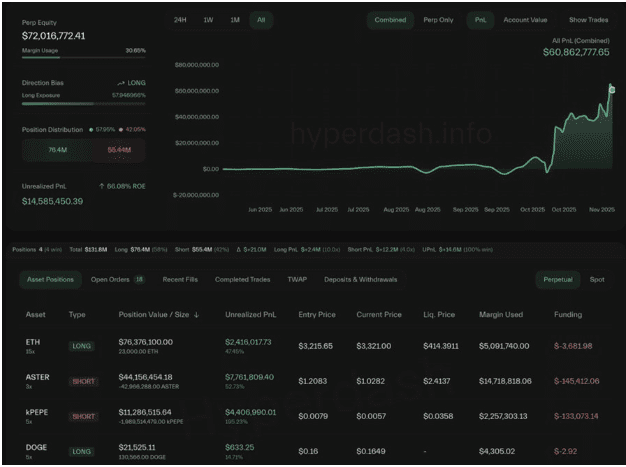Screen dimensions: 626x467
Task: Click the Direction Bias LONG trend arrow icon
Action: click(120, 84)
